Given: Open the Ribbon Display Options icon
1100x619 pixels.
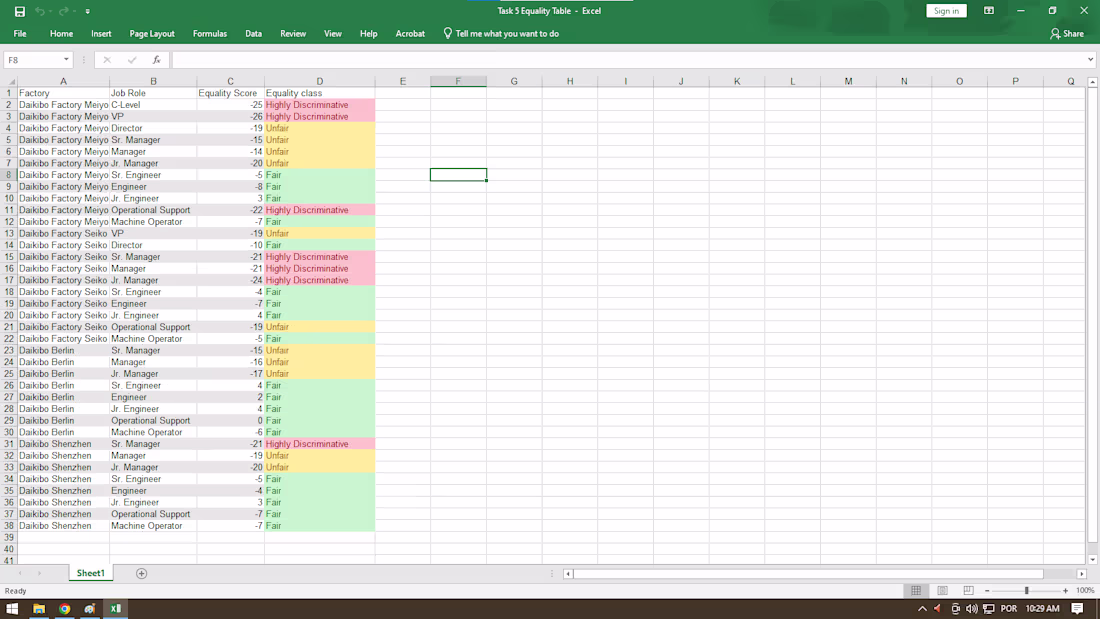Looking at the screenshot, I should click(988, 11).
